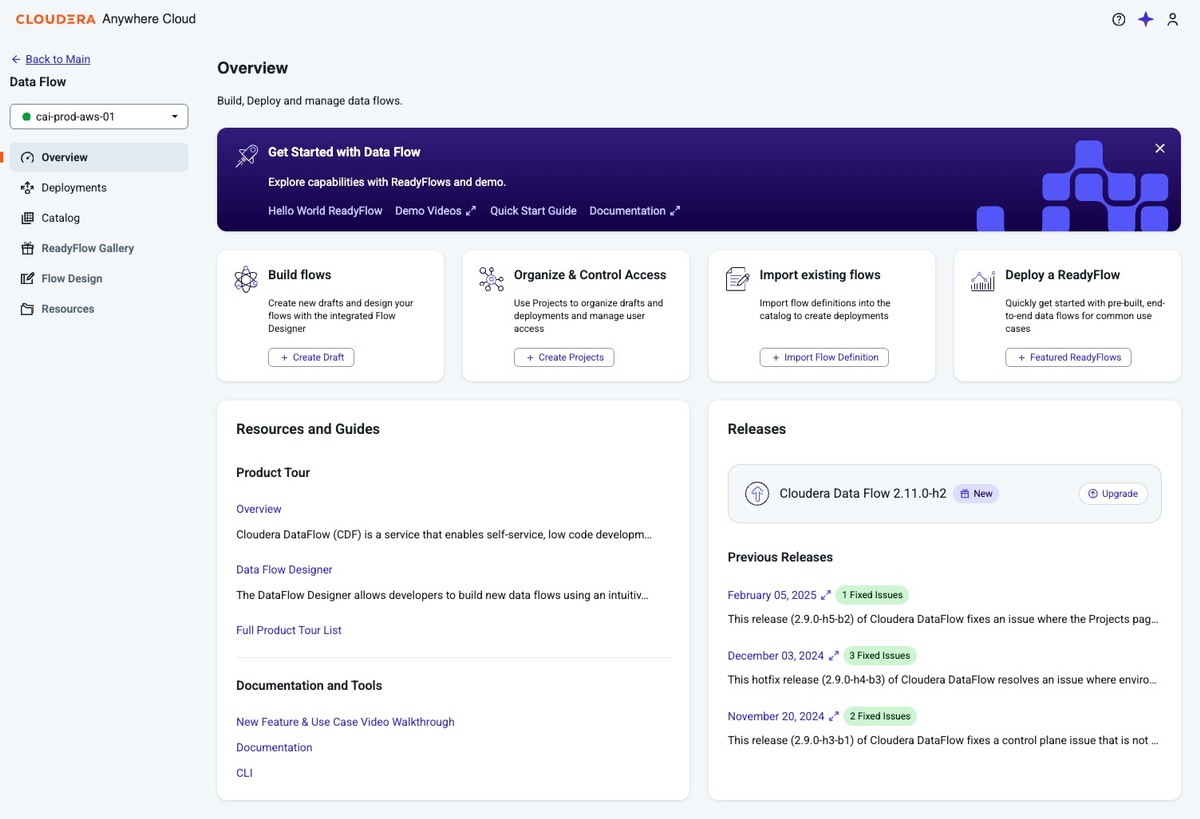This screenshot has width=1200, height=819.
Task: Click the Cloudera Data Flow 2.11.0-h2 text
Action: tap(863, 493)
